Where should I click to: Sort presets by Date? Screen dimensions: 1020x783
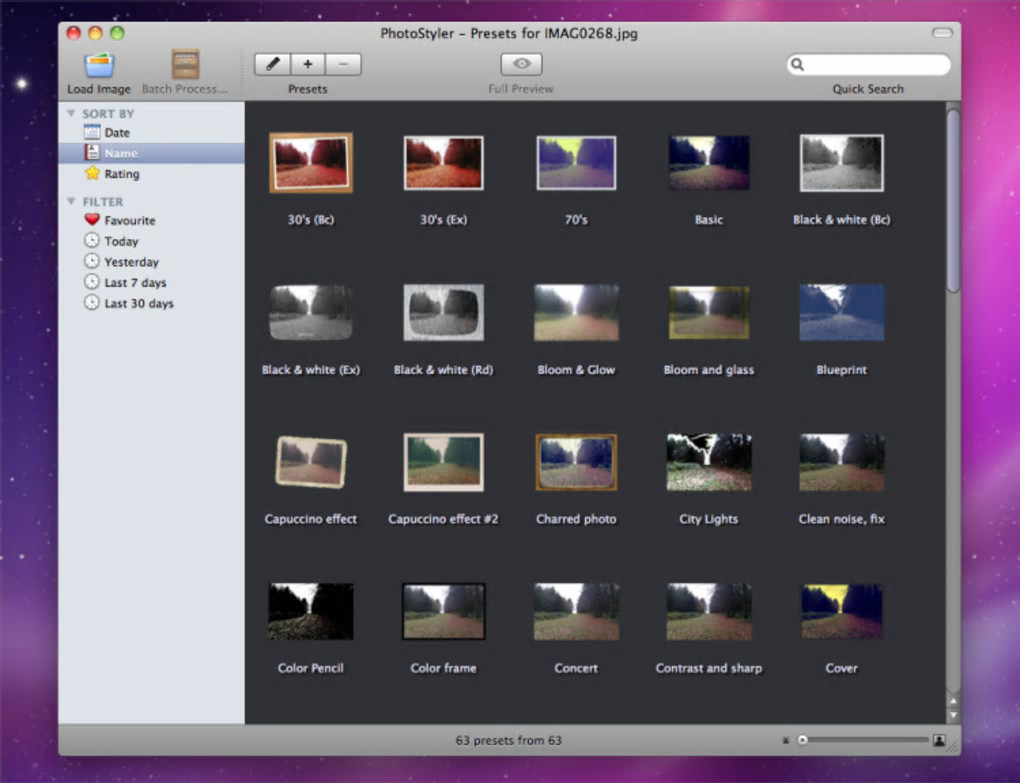tap(152, 133)
